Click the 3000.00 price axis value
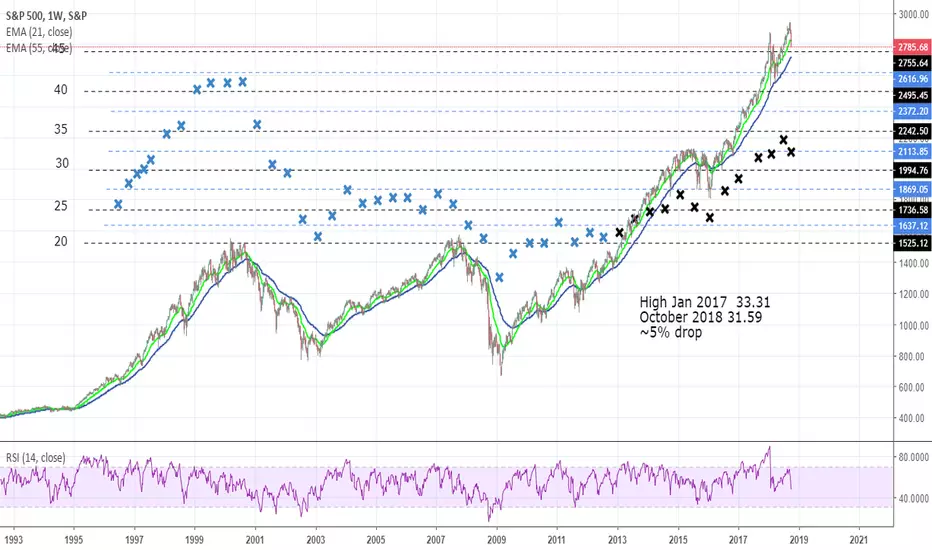Viewport: 932px width, 550px height. (x=914, y=14)
